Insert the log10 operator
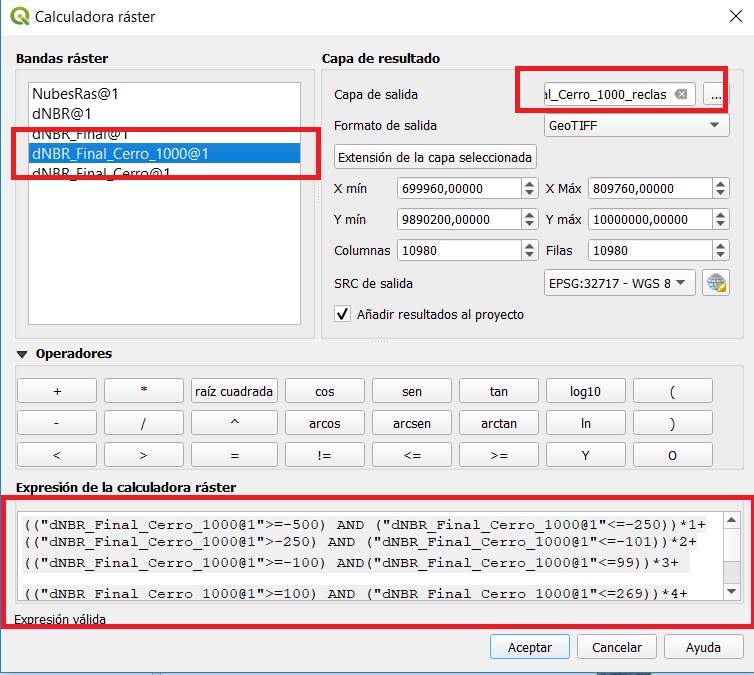754x675 pixels. (x=585, y=391)
